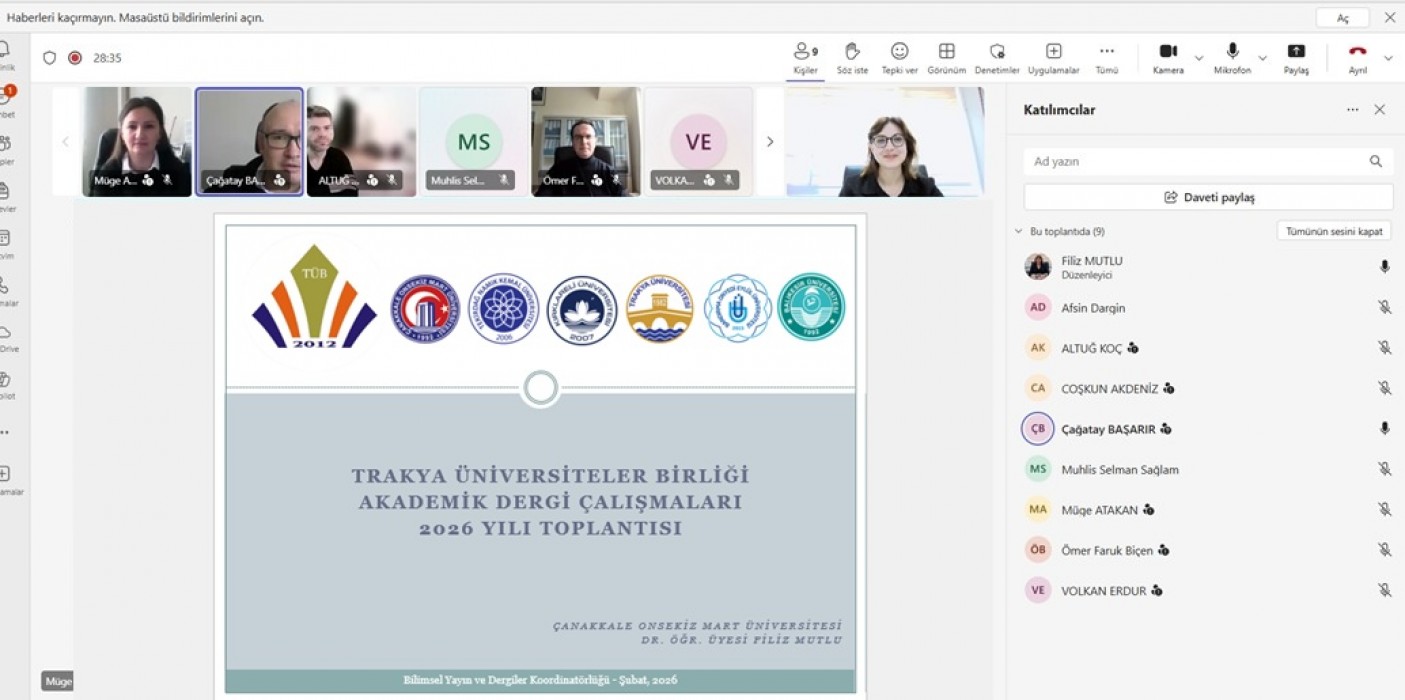Select Çağatay BAŞARIR in participant list
Viewport: 1405px width, 700px height.
pos(1108,429)
